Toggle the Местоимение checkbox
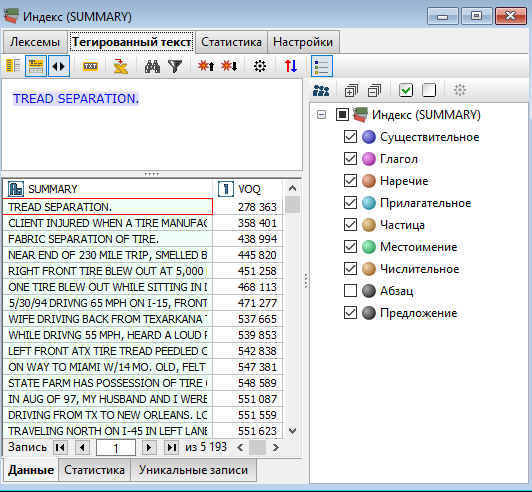The image size is (532, 492). [x=350, y=247]
